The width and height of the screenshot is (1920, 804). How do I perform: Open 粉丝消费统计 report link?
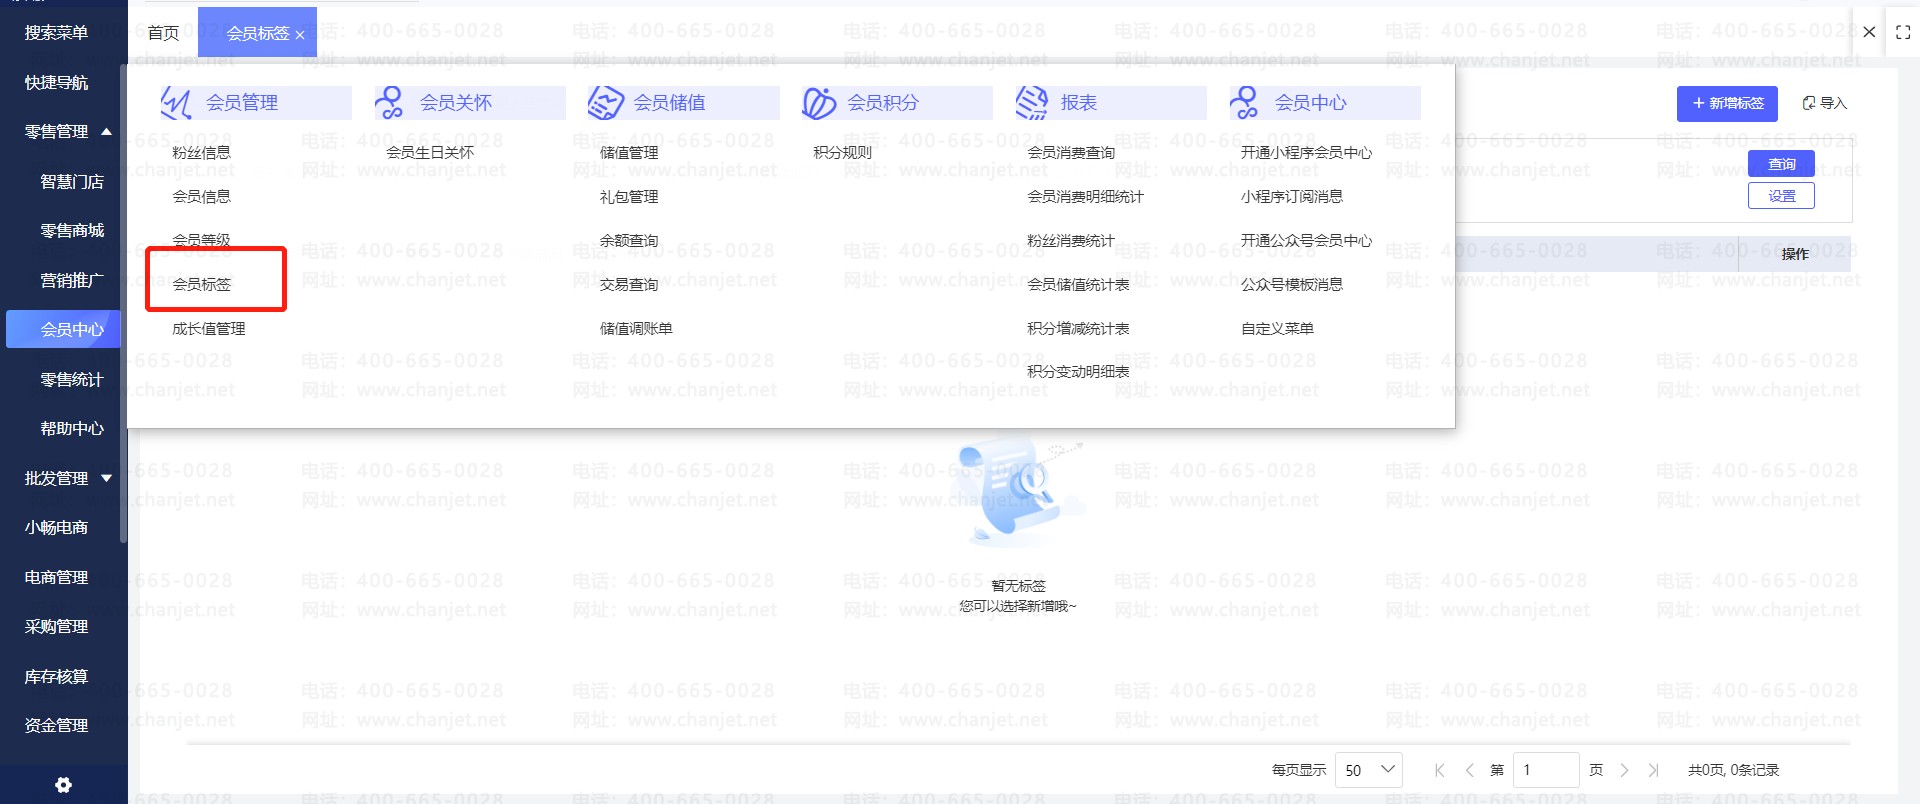1071,241
